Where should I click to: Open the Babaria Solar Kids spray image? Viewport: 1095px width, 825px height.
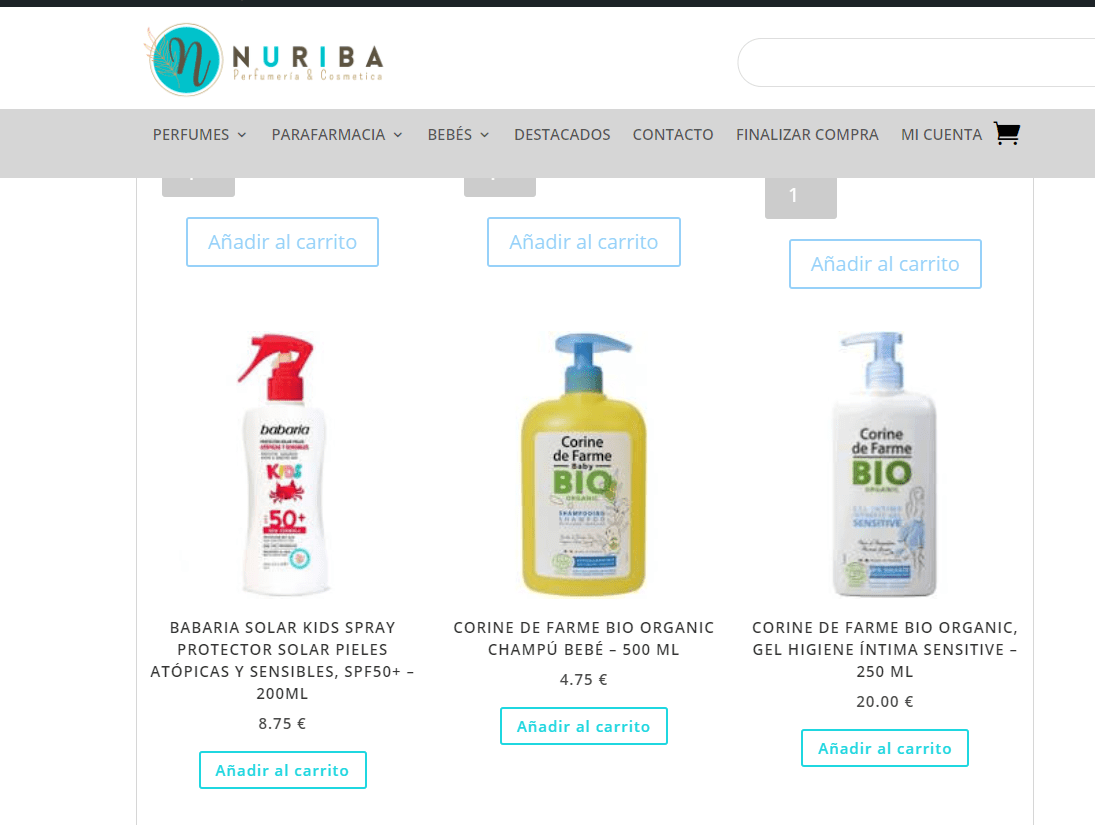[283, 464]
